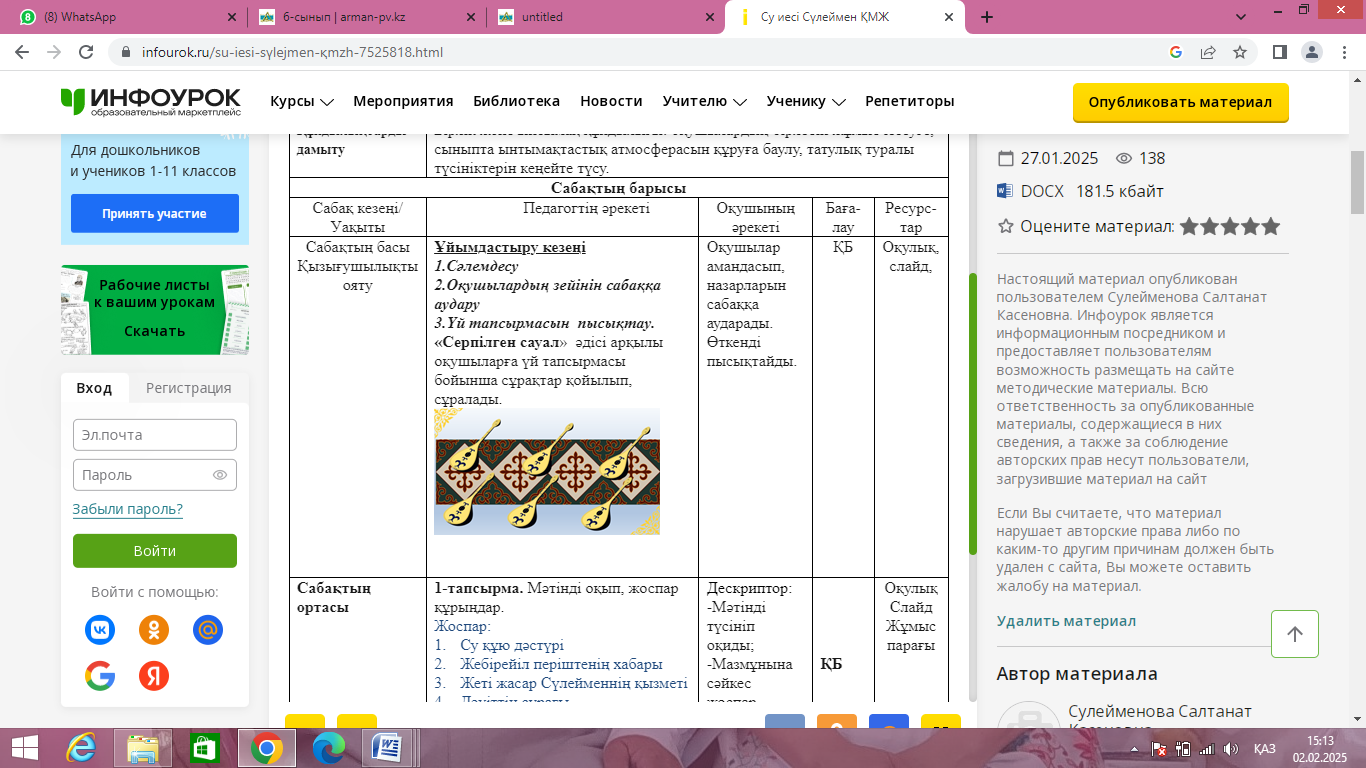Click the address bar URL
1366x768 pixels.
293,52
